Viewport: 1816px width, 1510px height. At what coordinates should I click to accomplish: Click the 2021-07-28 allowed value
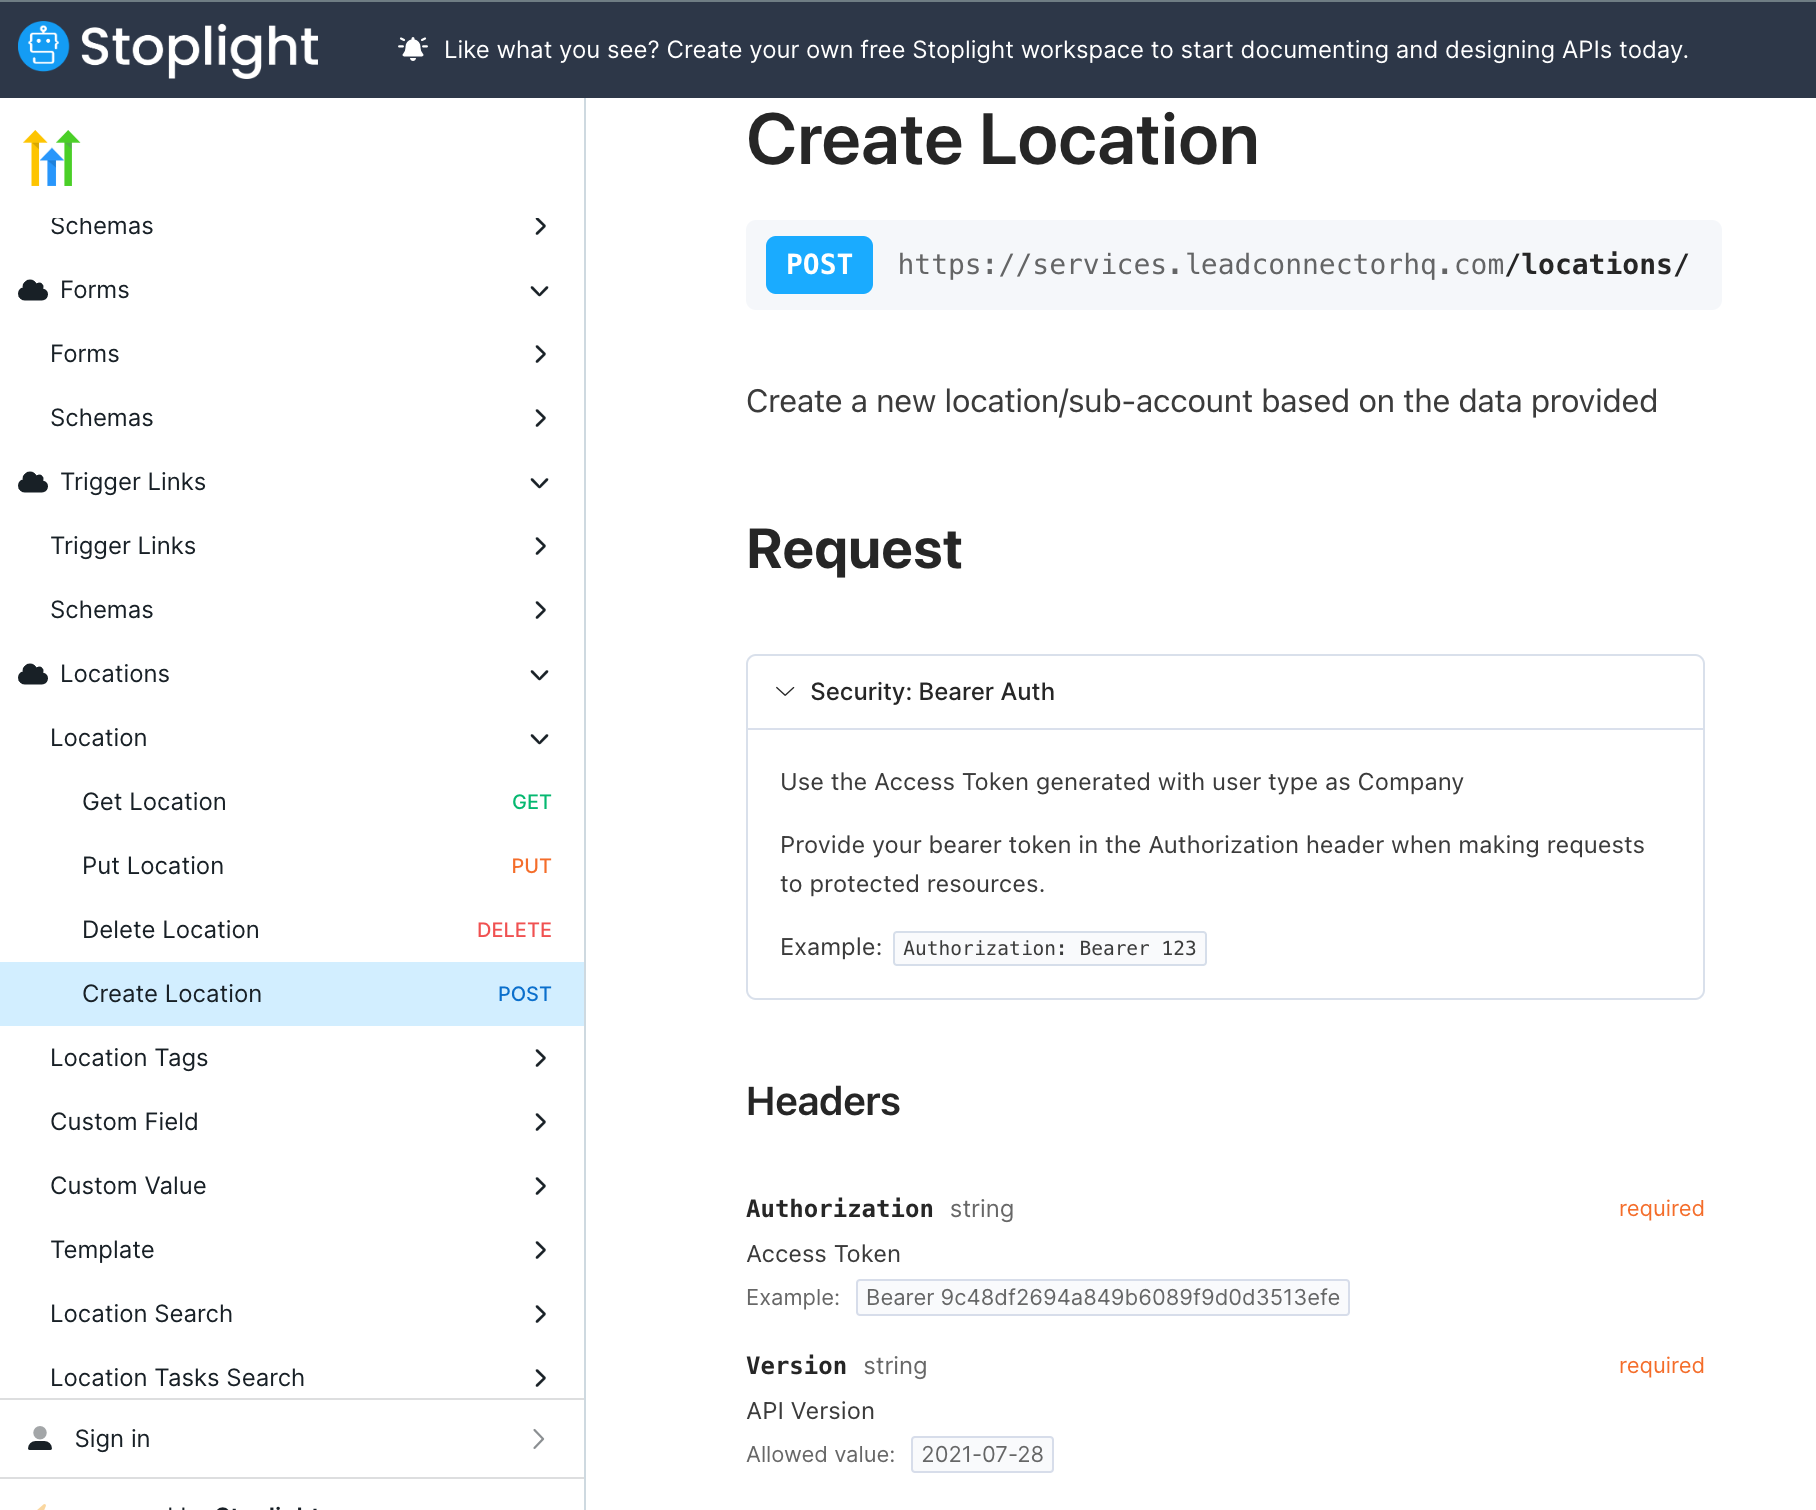[x=982, y=1454]
